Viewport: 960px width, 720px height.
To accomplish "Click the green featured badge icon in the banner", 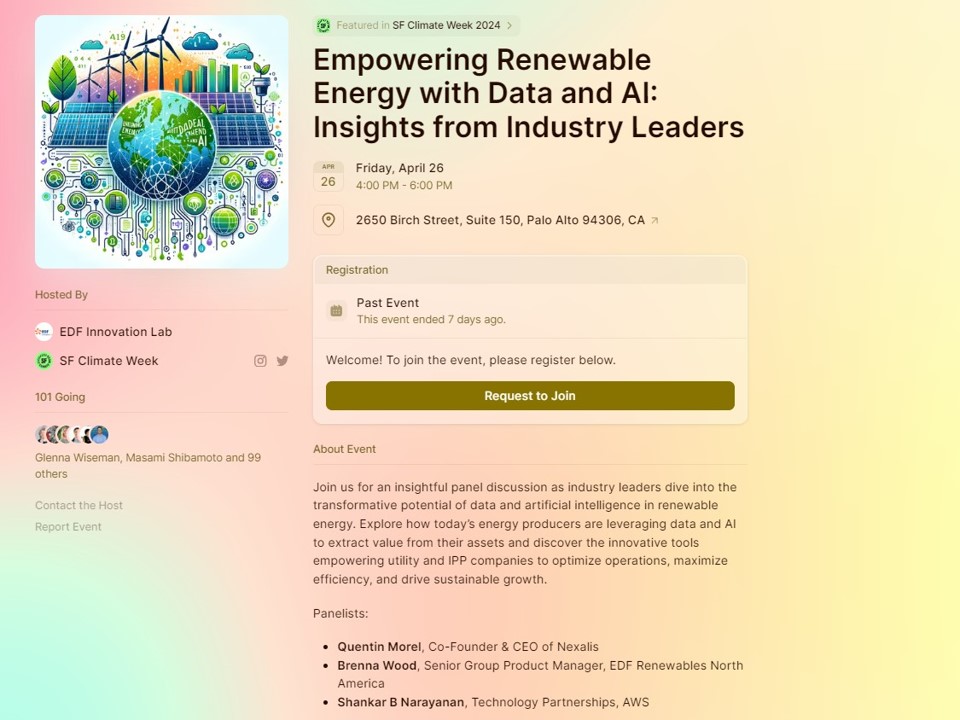I will click(x=322, y=25).
